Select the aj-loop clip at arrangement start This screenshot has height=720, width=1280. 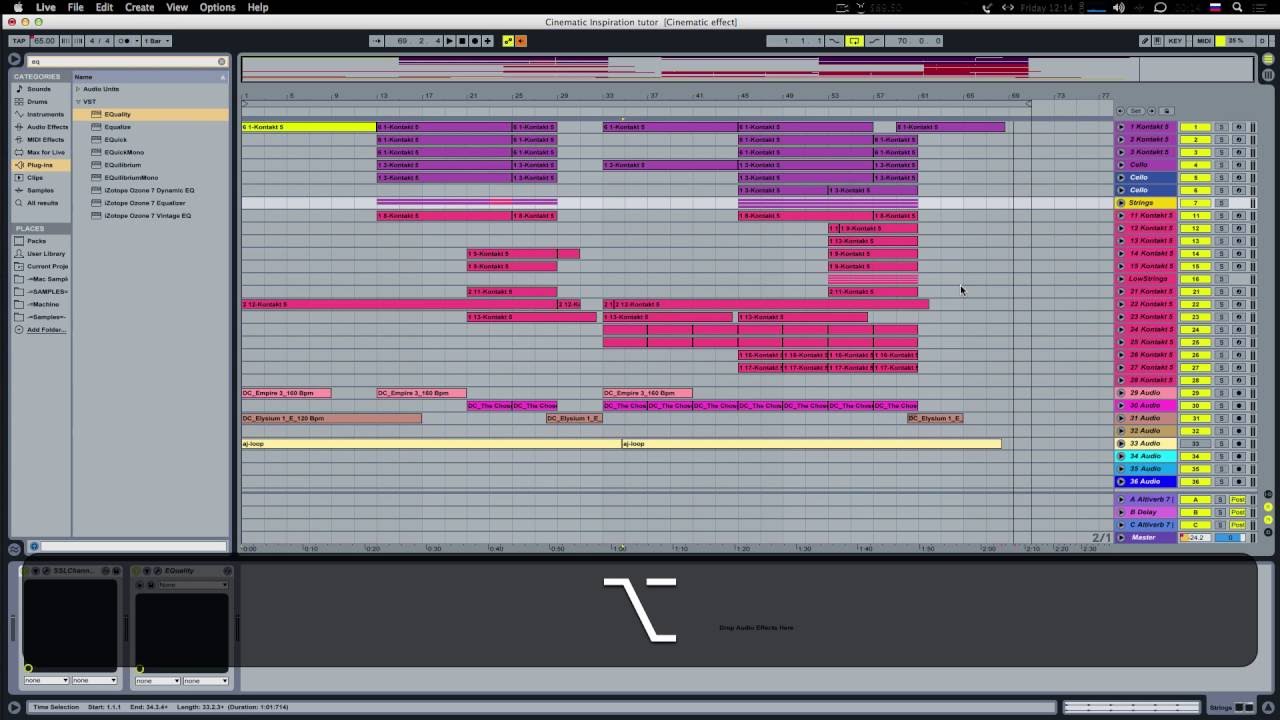click(431, 443)
